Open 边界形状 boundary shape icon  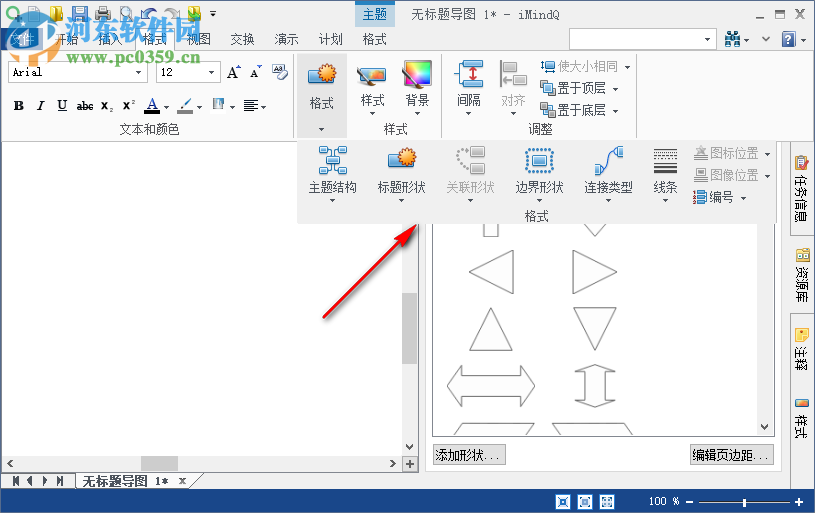click(540, 161)
